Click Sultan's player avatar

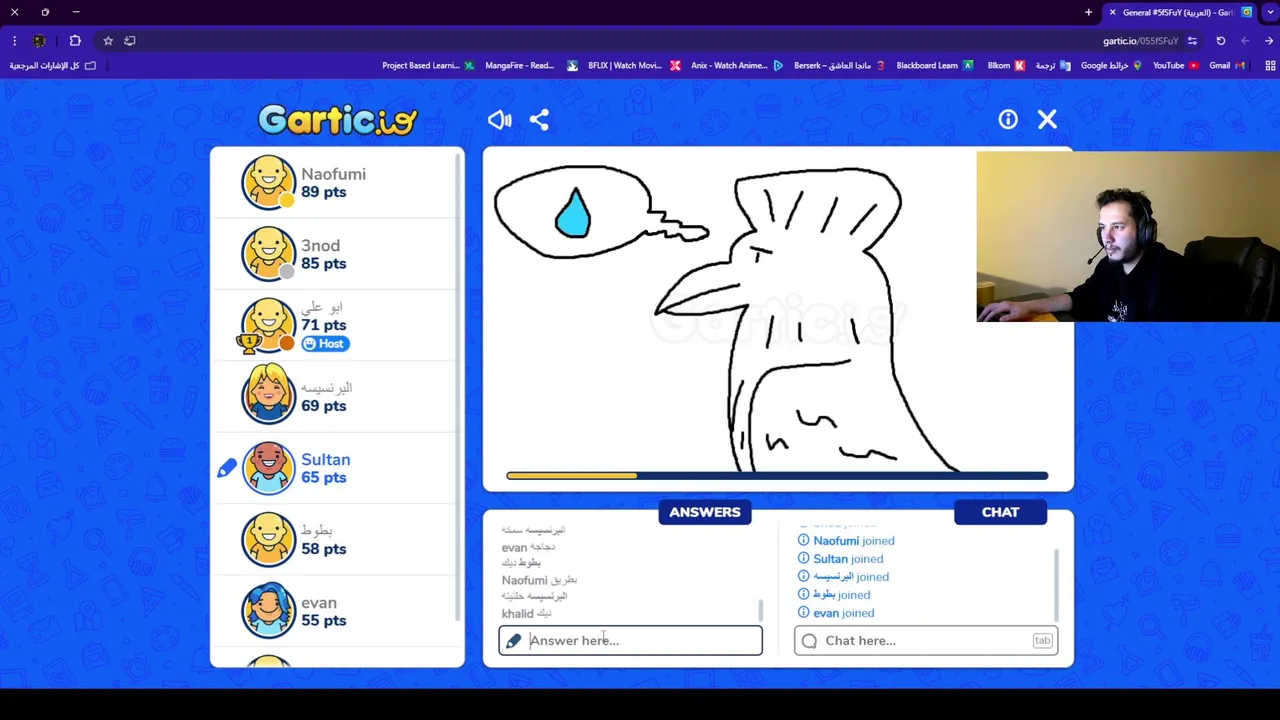[268, 468]
